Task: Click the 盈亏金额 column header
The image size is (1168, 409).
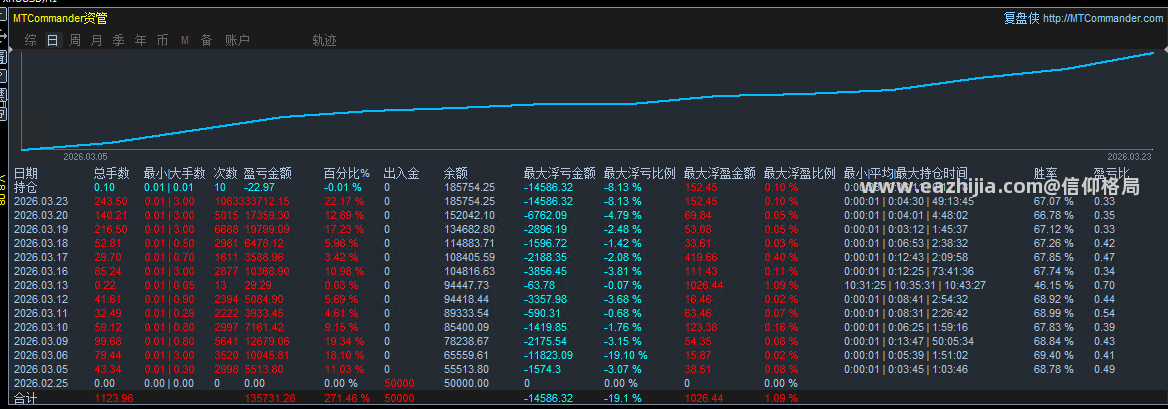Action: (268, 174)
